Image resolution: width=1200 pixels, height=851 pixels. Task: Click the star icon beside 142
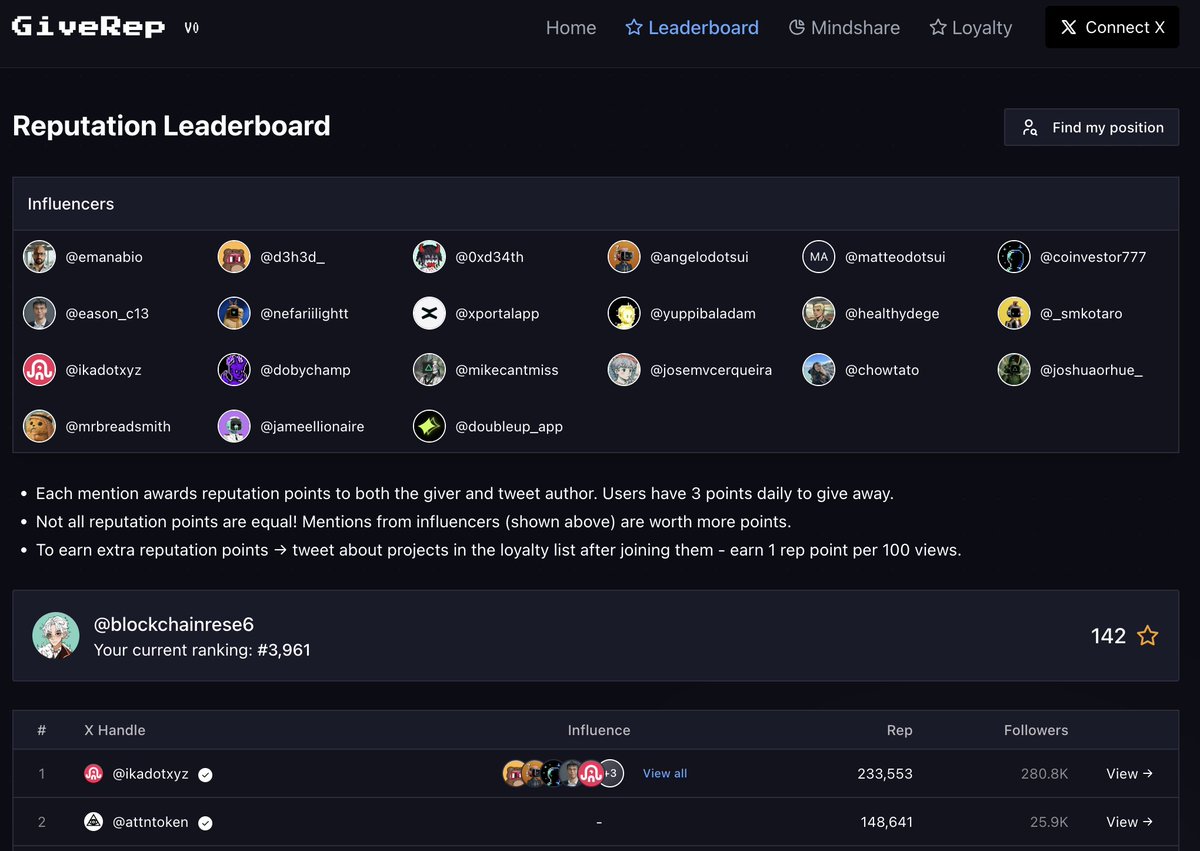(x=1148, y=636)
